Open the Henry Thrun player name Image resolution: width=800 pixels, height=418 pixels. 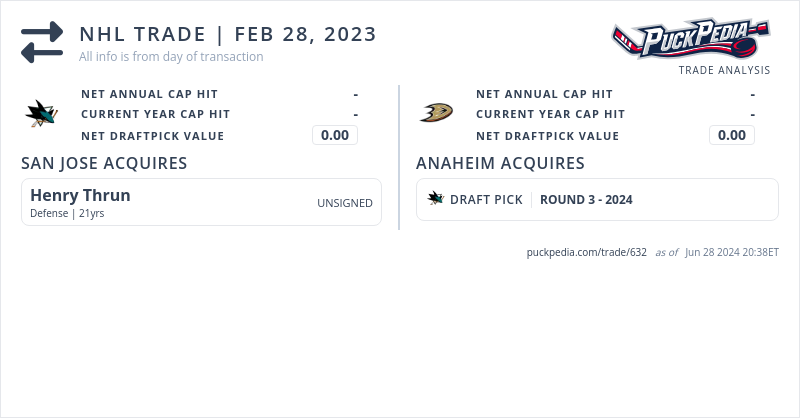click(x=80, y=195)
